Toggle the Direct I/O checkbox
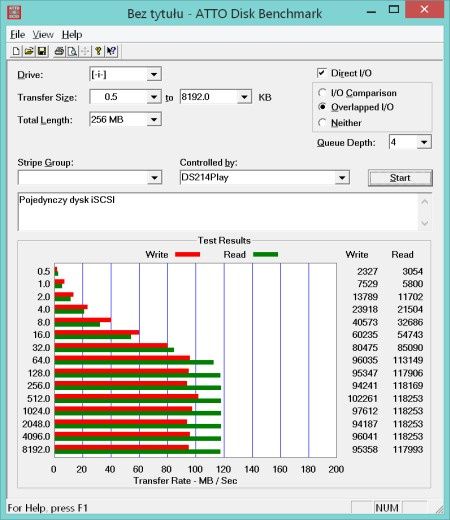 (322, 73)
